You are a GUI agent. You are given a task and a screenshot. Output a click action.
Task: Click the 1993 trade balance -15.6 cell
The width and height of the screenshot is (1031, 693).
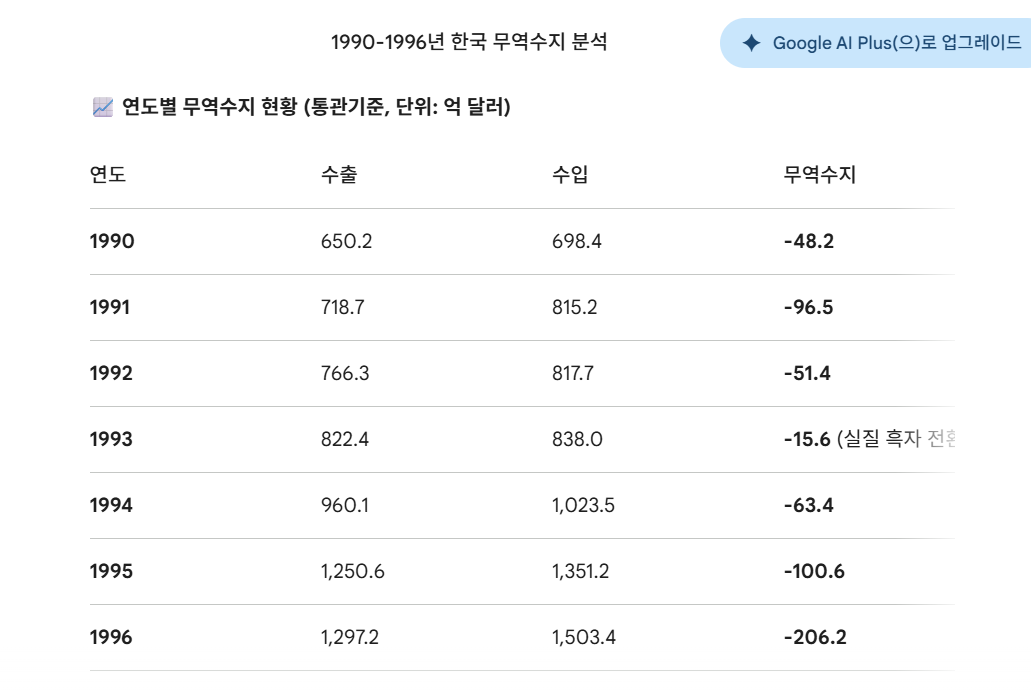(808, 439)
